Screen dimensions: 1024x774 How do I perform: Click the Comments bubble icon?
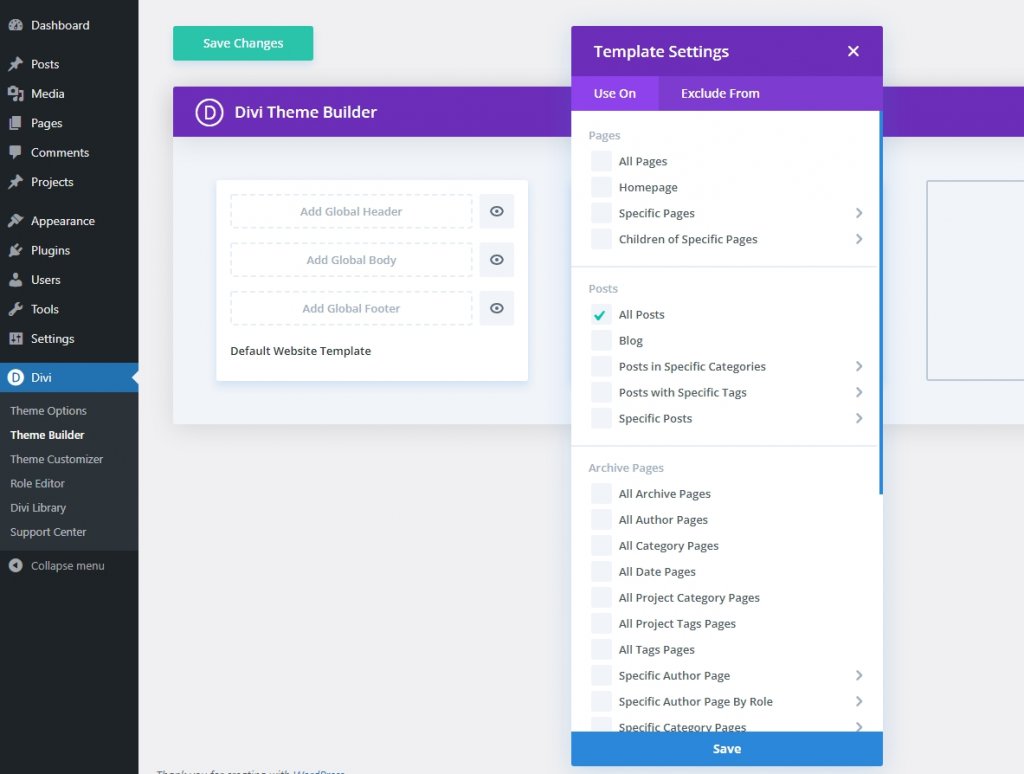(16, 152)
